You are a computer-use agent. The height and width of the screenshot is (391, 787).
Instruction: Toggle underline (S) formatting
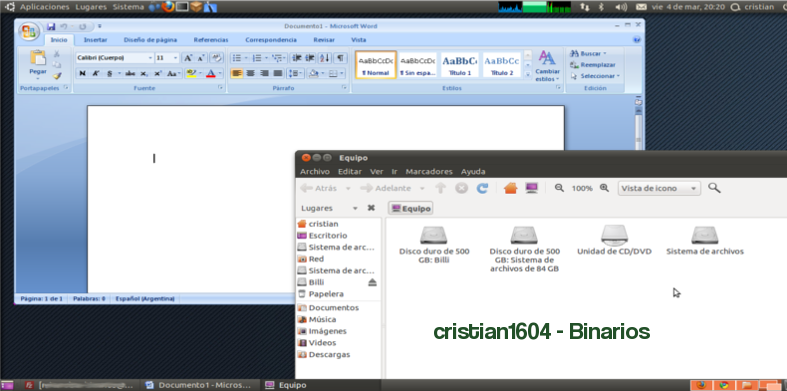click(x=109, y=74)
